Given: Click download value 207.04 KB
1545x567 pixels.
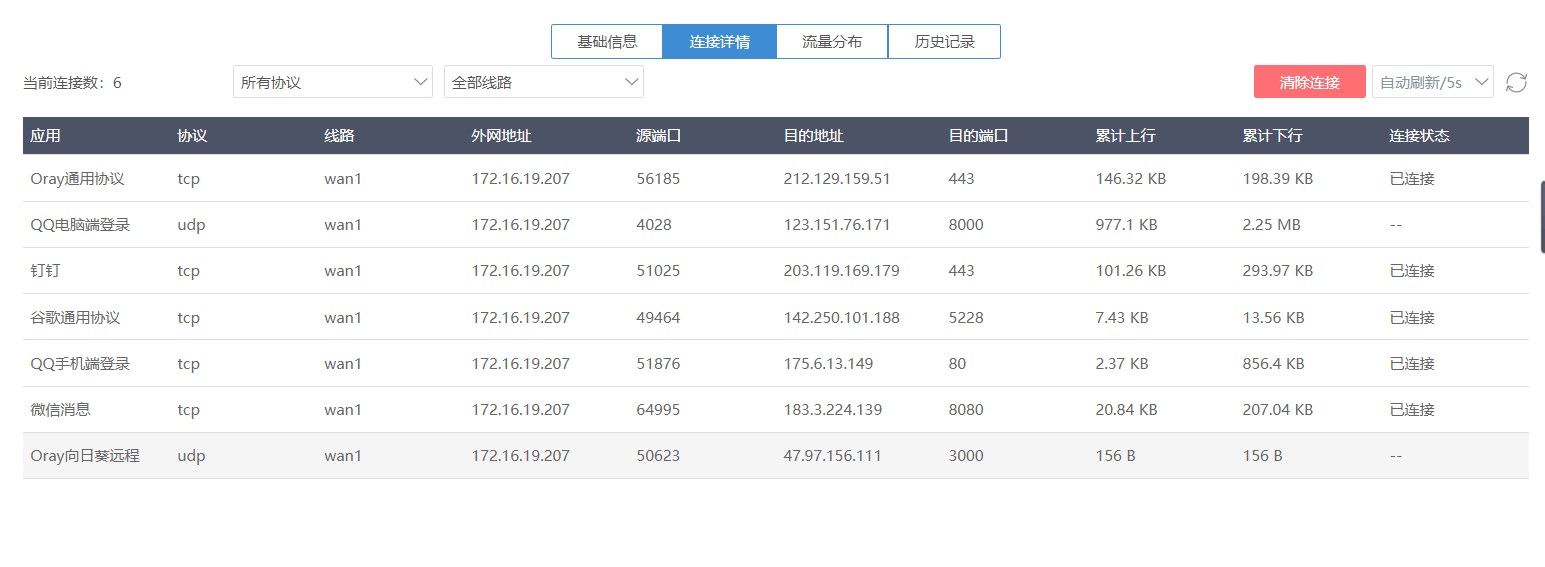Looking at the screenshot, I should (x=1278, y=409).
